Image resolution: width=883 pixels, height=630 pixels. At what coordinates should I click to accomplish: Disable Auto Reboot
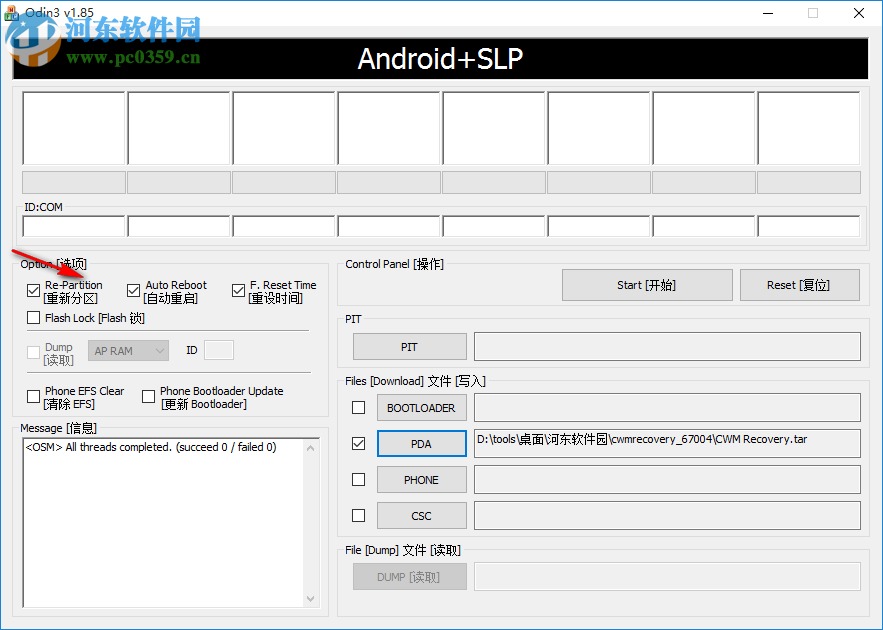(134, 290)
